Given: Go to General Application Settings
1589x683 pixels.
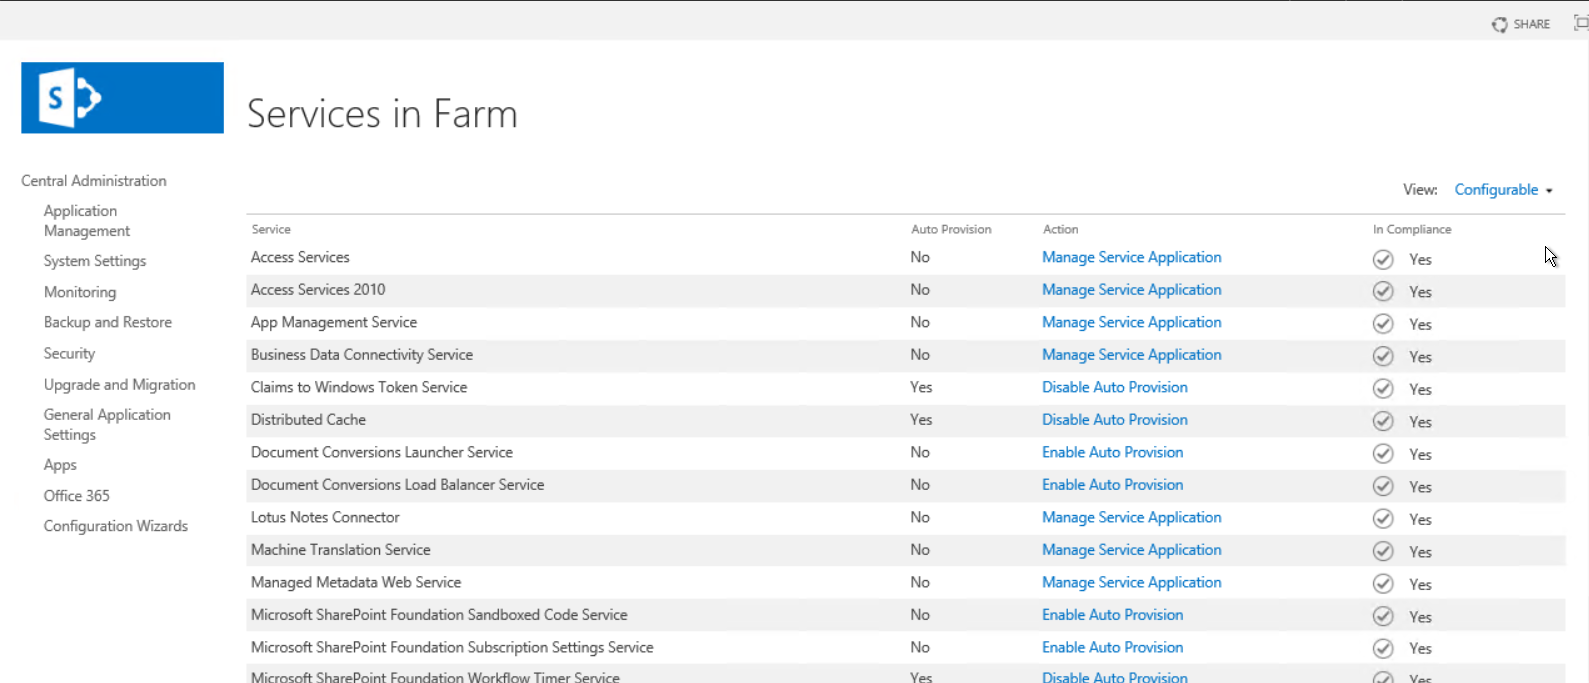Looking at the screenshot, I should (107, 425).
